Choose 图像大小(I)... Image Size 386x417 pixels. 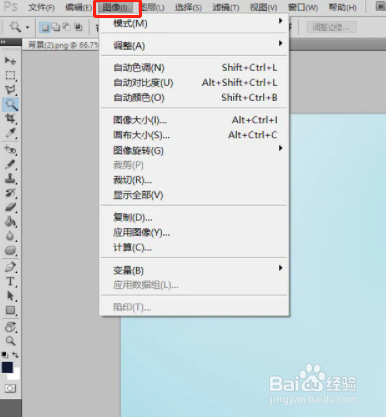(x=194, y=120)
